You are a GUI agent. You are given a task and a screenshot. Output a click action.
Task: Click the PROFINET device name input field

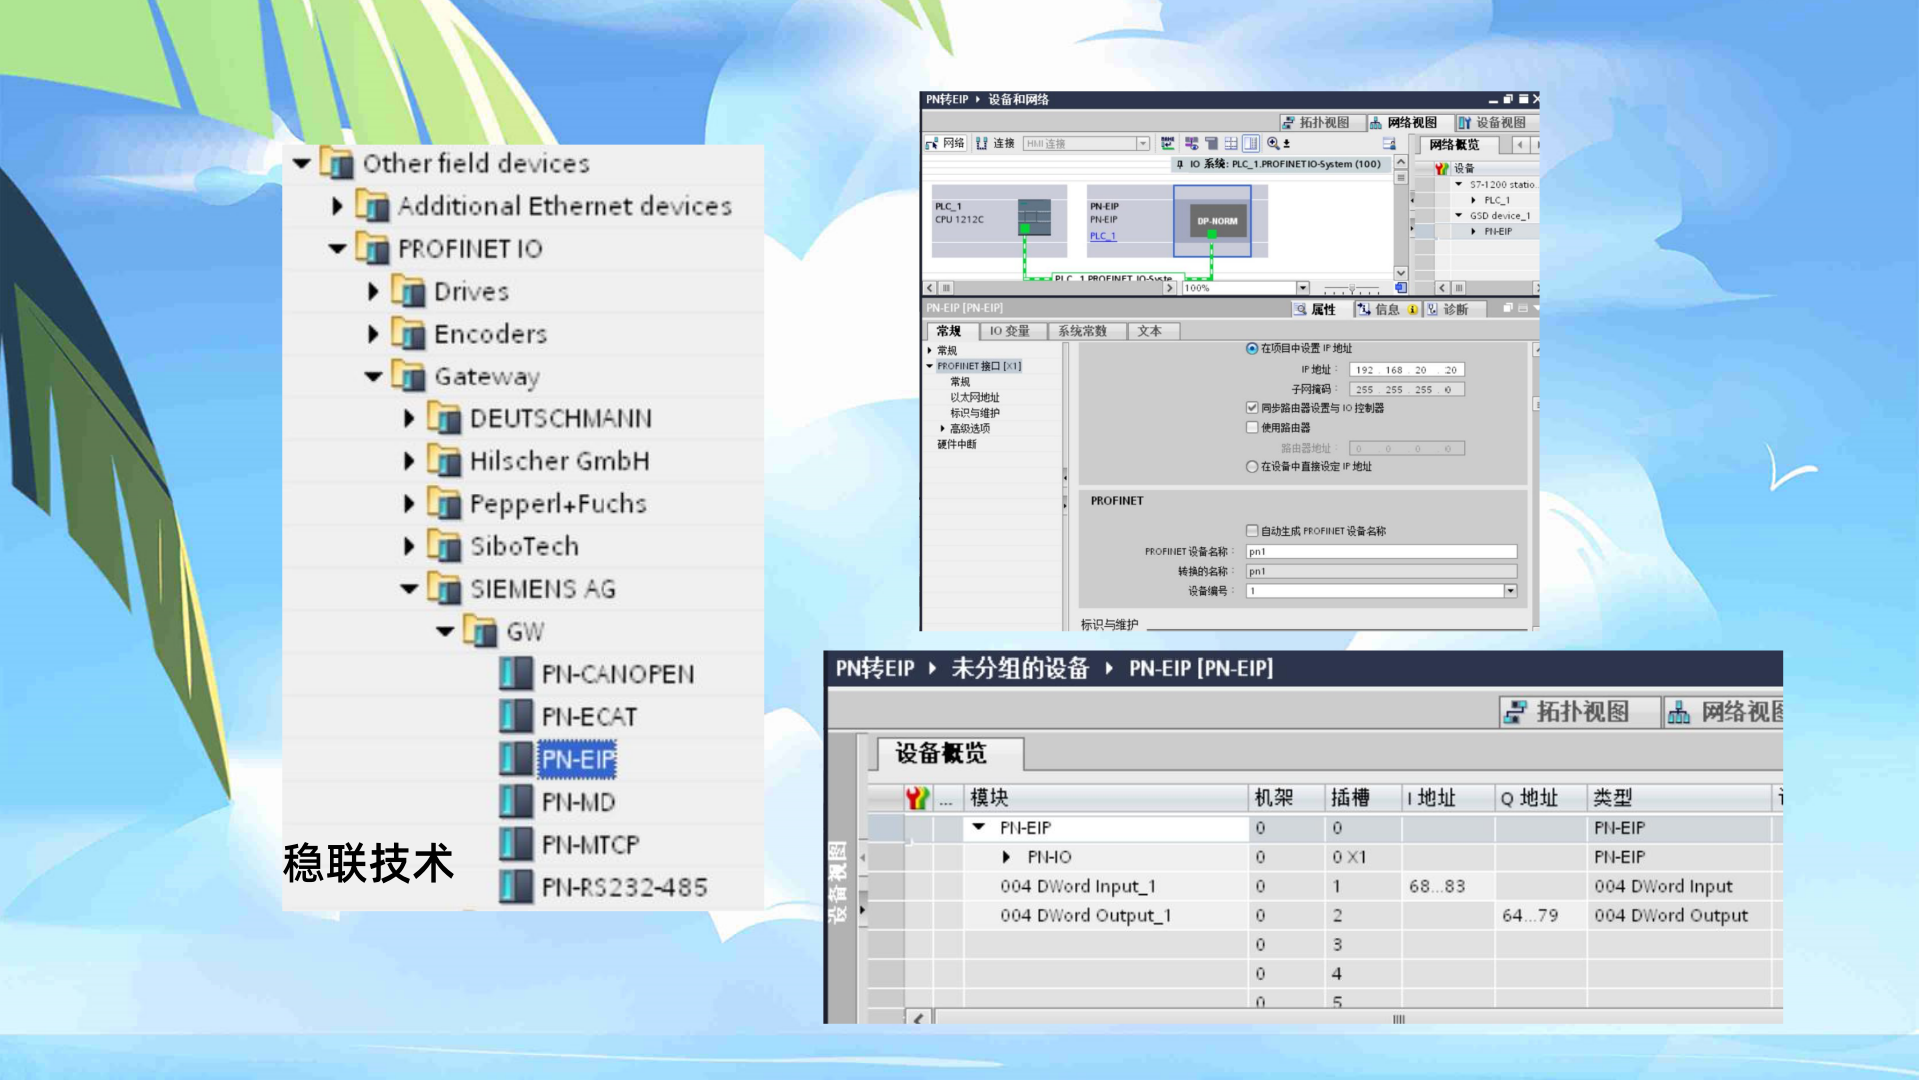click(1380, 551)
